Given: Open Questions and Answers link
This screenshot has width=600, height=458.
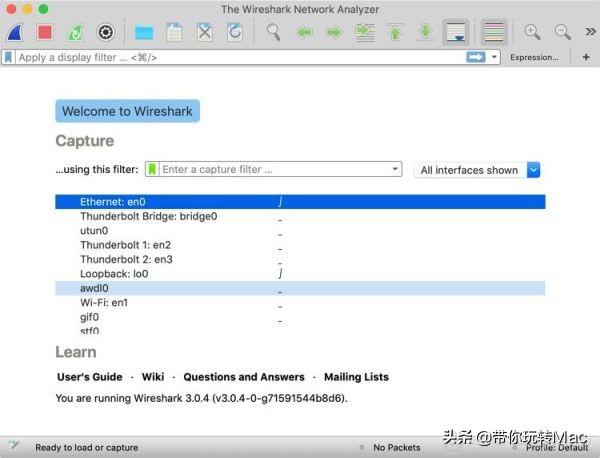Looking at the screenshot, I should point(244,377).
